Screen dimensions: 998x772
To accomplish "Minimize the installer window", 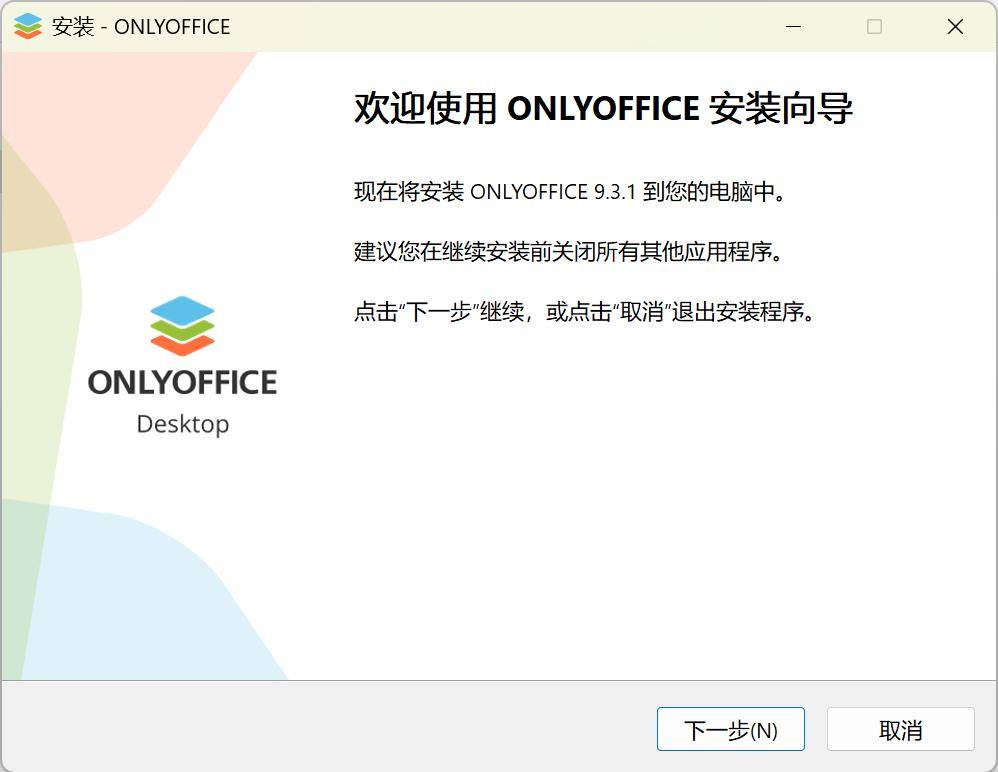I will point(793,27).
